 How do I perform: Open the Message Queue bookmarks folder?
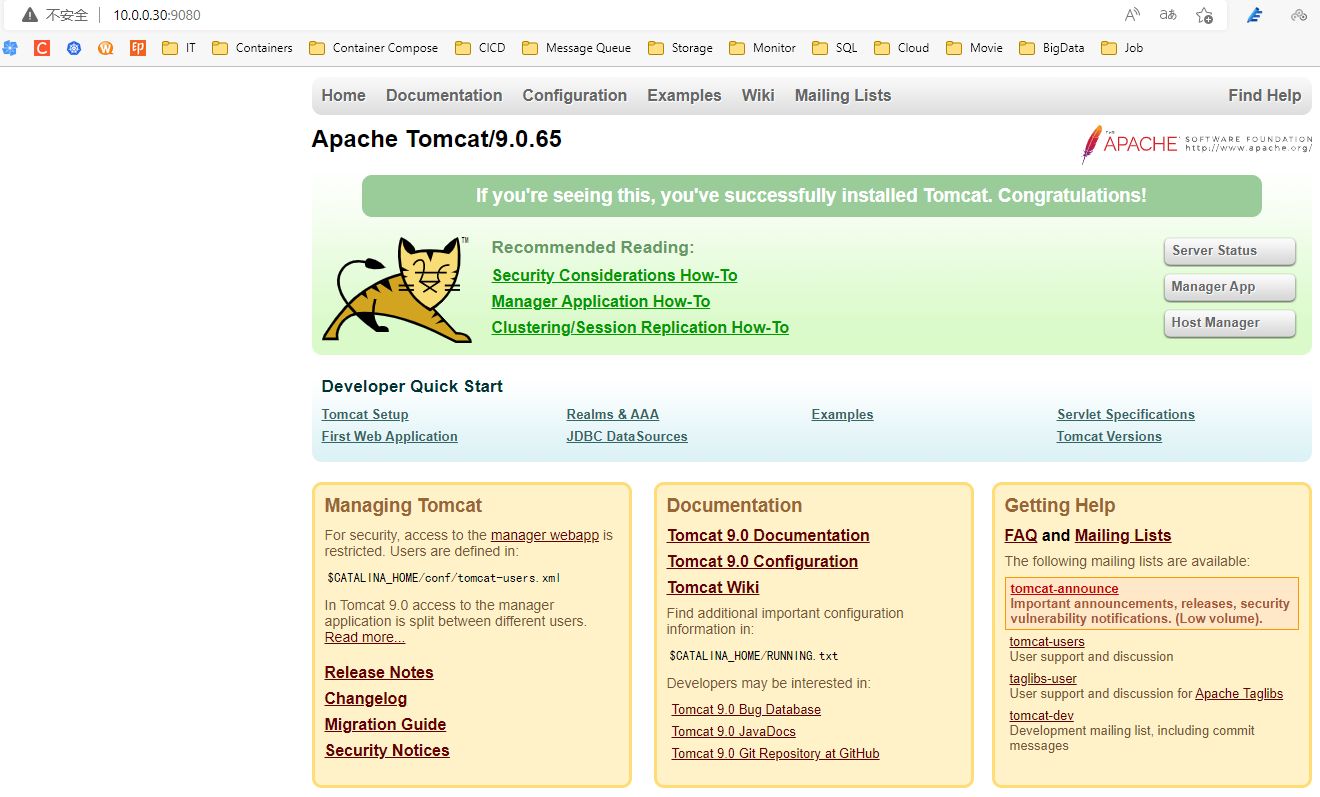pyautogui.click(x=577, y=47)
